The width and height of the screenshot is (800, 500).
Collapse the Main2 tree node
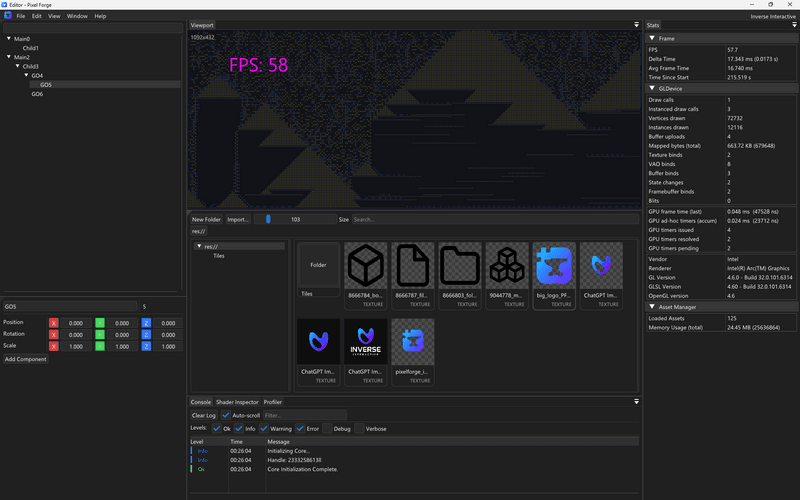(9, 57)
